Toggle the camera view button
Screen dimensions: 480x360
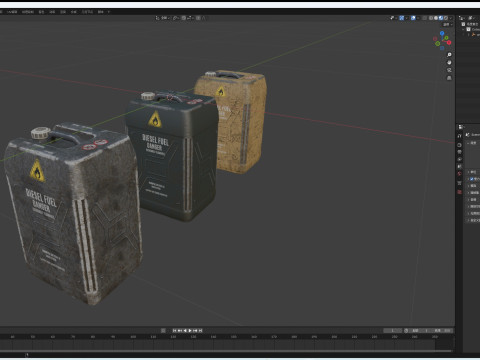click(449, 70)
